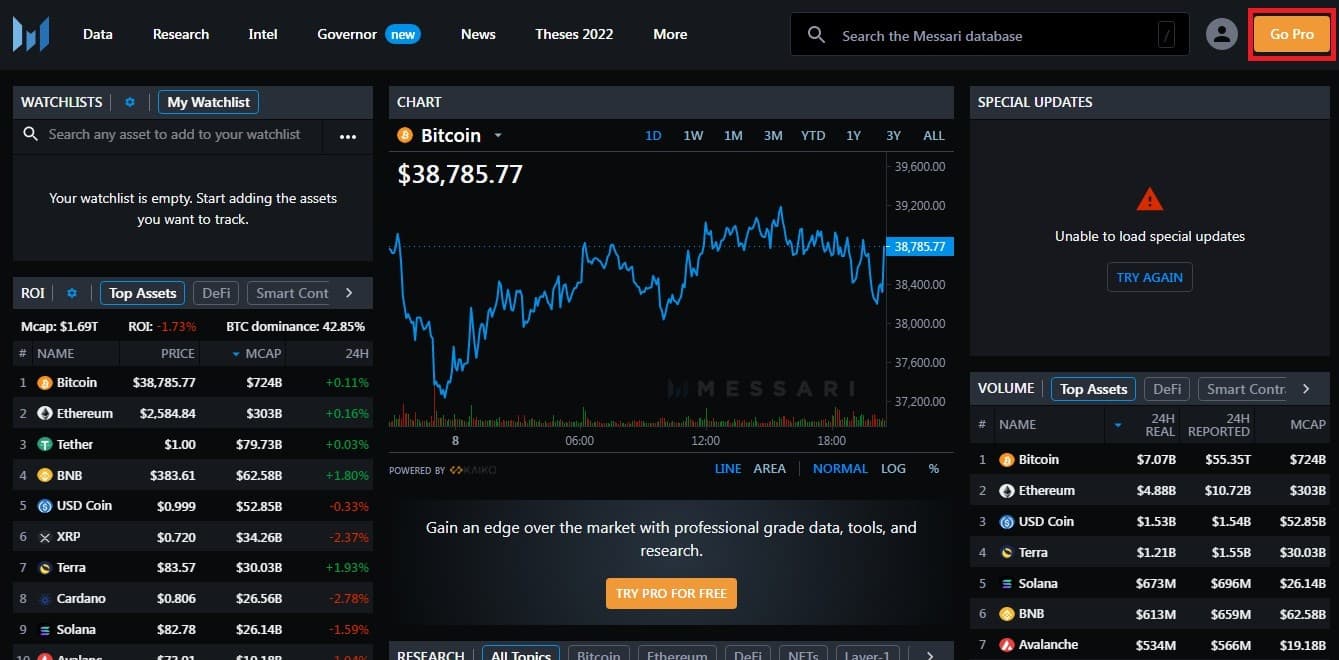Open Watchlists settings gear icon
Image resolution: width=1339 pixels, height=660 pixels.
(x=129, y=102)
